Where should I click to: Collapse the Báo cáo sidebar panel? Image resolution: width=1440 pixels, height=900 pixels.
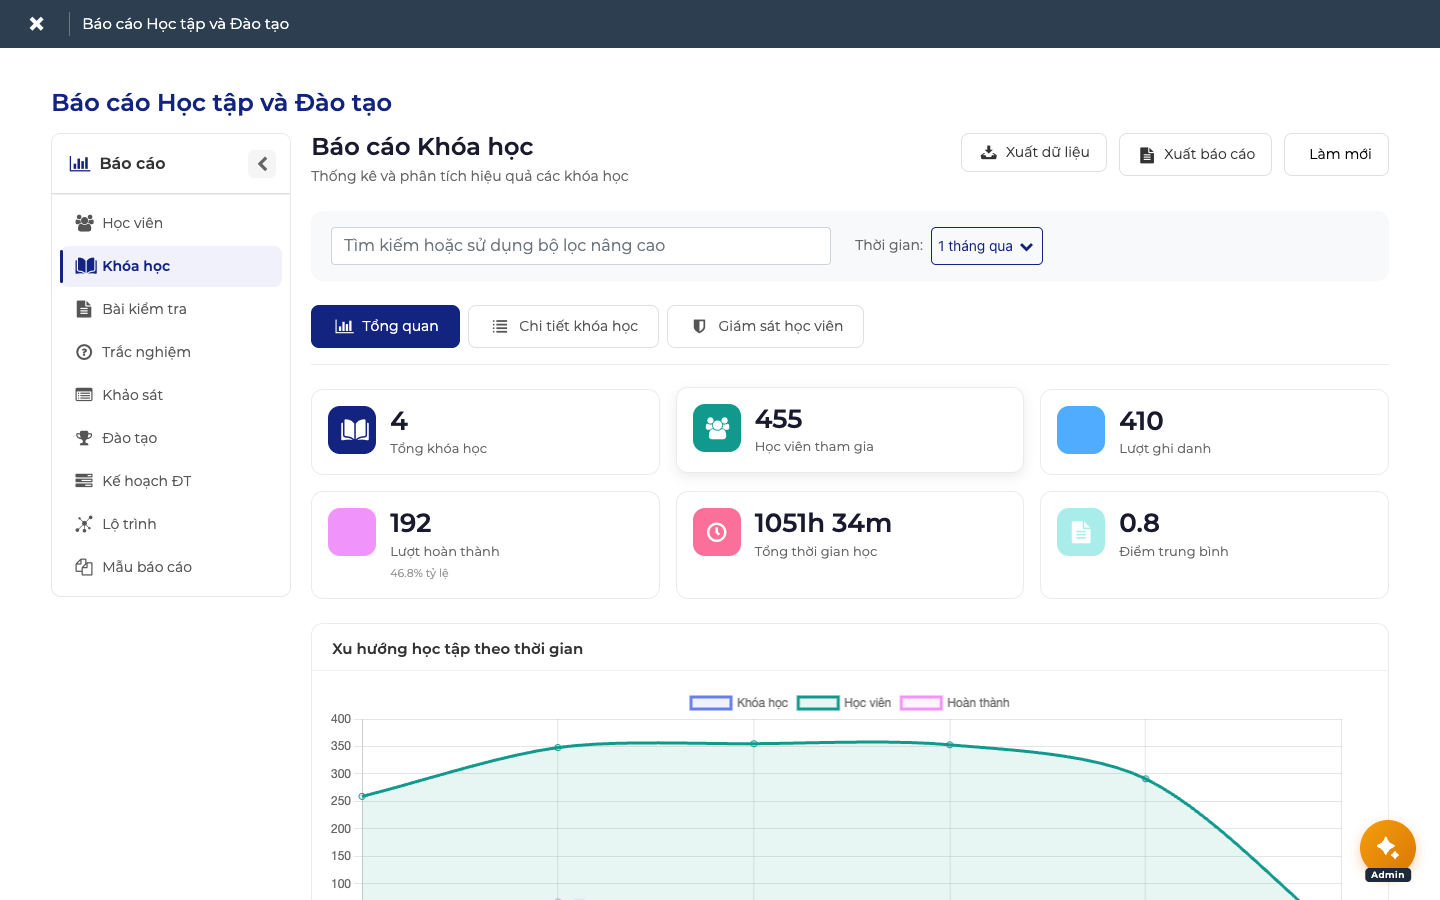262,164
